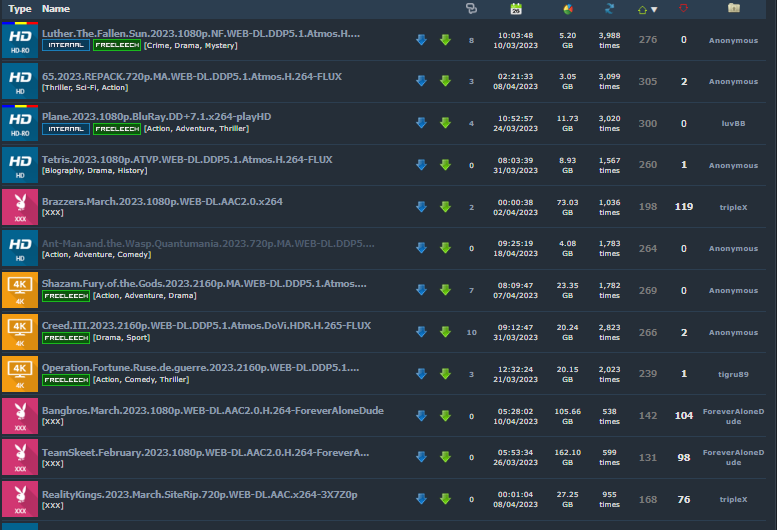Viewport: 777px width, 530px height.
Task: Open Luther.The.Fallen.Sun.2023.1080p torrent link
Action: 201,34
